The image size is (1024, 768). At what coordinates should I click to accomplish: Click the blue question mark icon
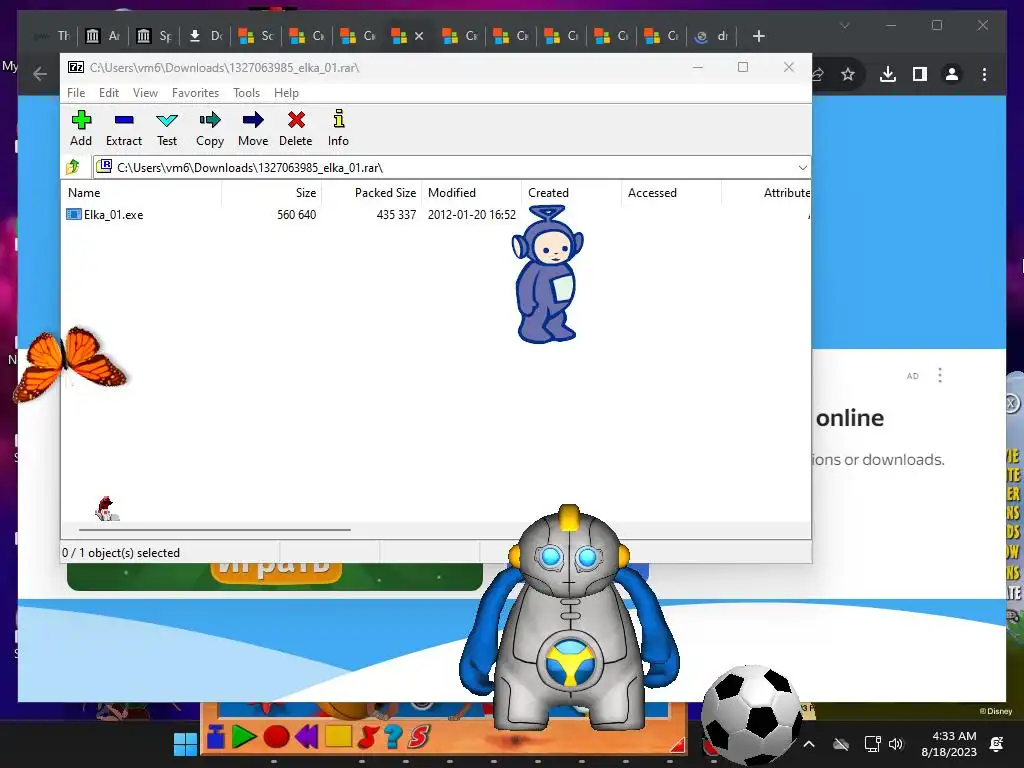coord(393,737)
